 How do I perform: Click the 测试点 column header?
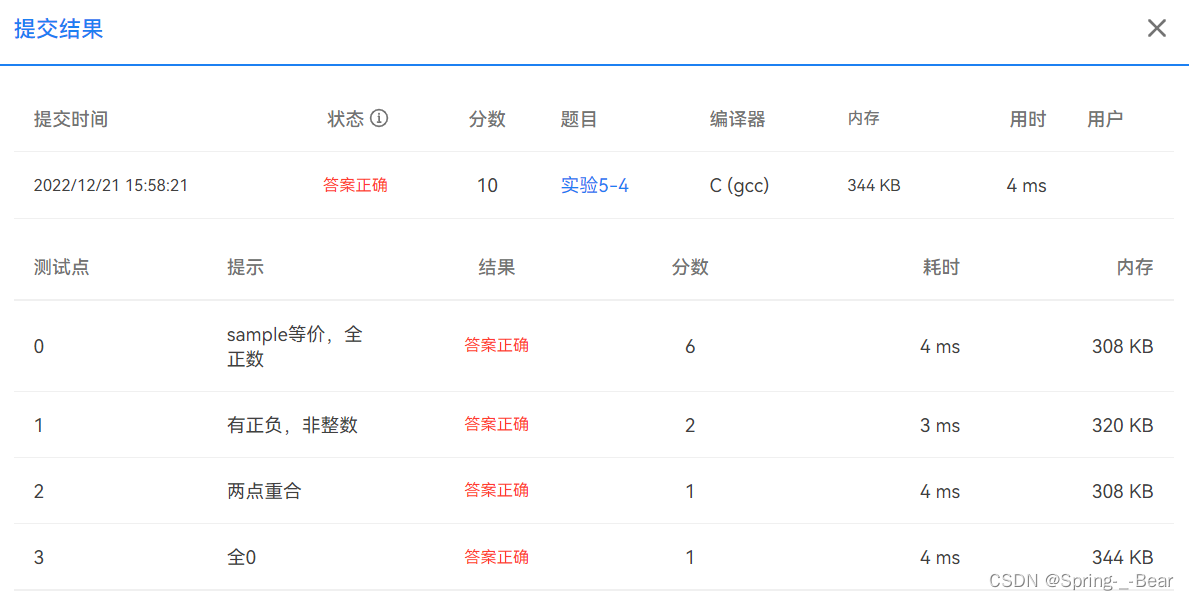61,267
